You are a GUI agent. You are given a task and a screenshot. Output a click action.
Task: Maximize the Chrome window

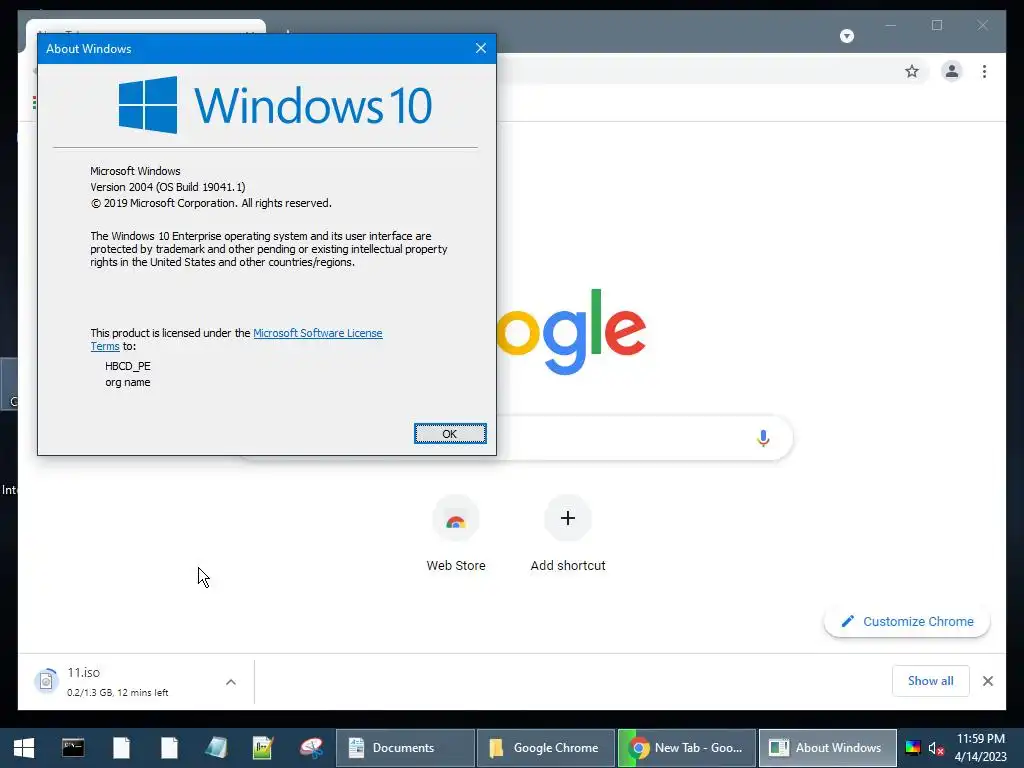937,25
